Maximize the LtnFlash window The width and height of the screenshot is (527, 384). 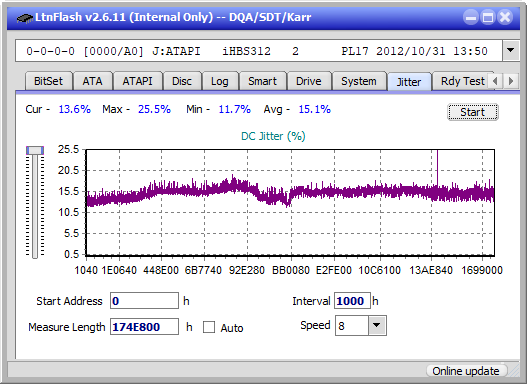488,17
